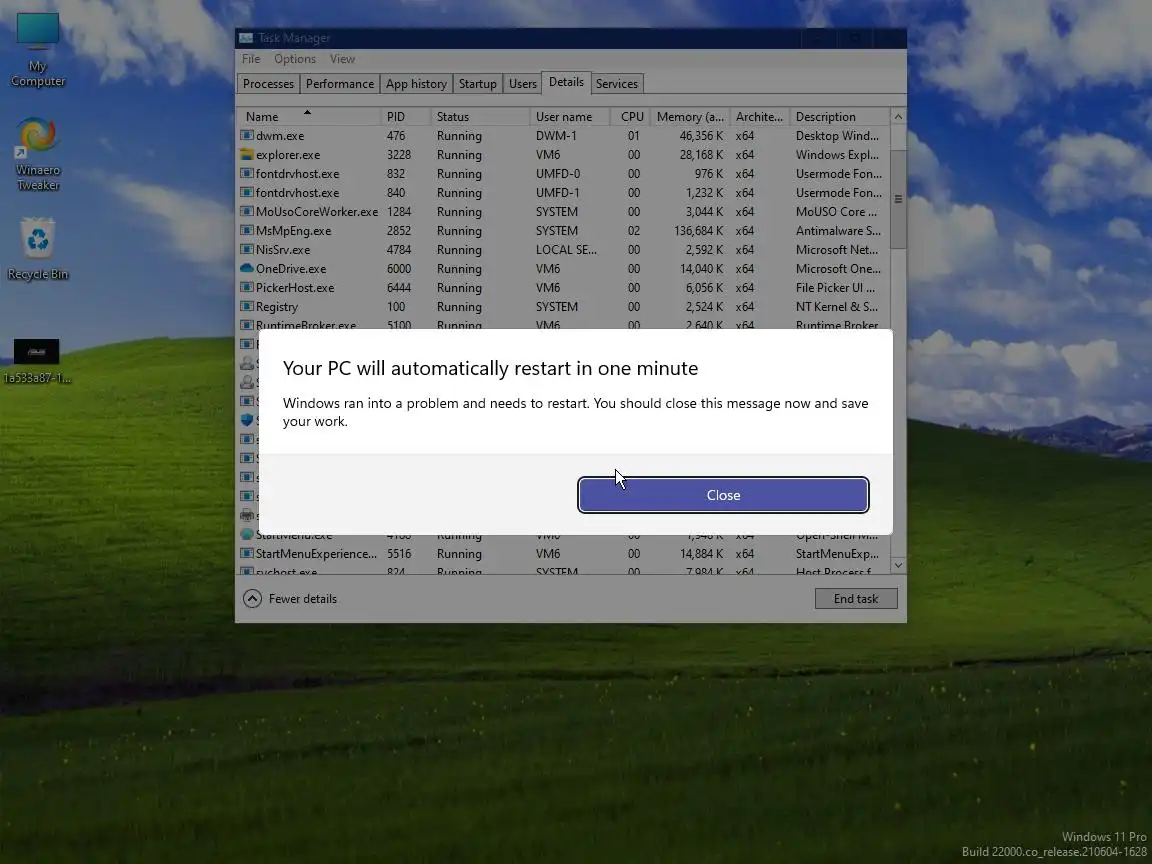The image size is (1152, 864).
Task: Collapse with Fewer details chevron icon
Action: tap(252, 599)
